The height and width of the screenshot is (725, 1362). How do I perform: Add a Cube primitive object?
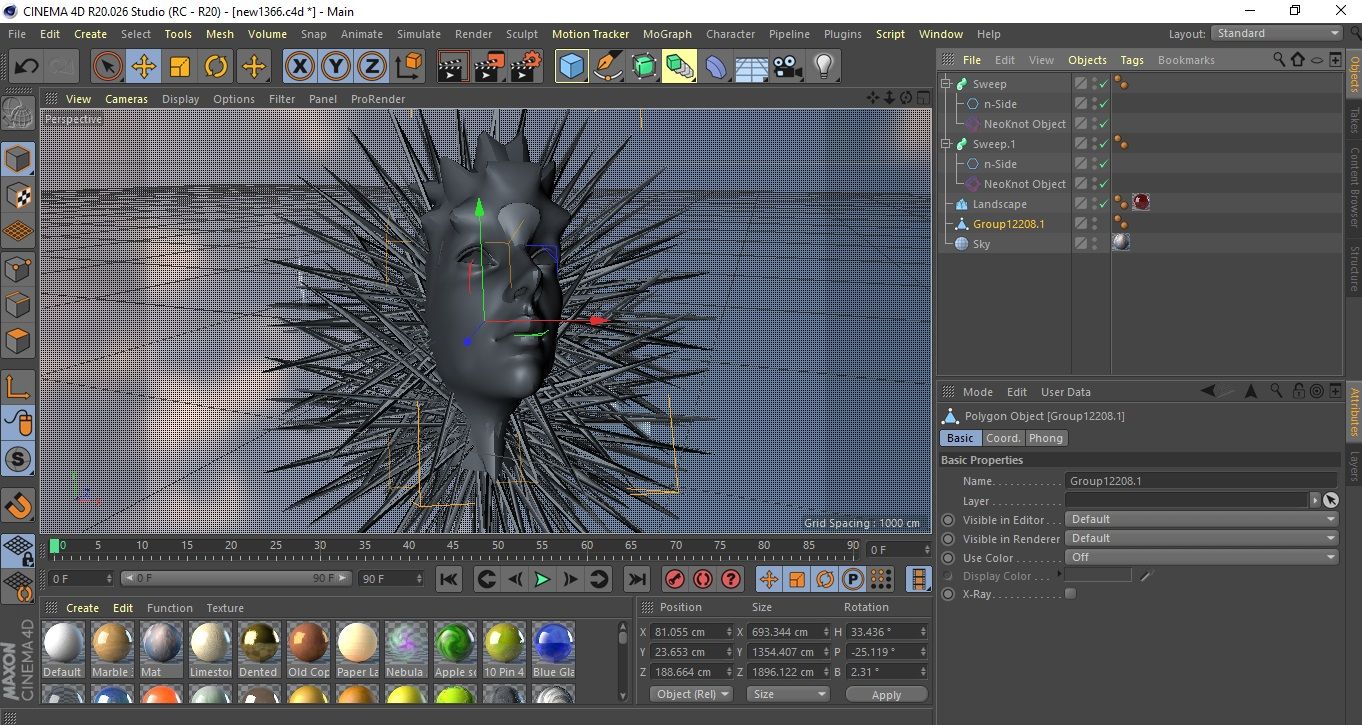pyautogui.click(x=572, y=67)
